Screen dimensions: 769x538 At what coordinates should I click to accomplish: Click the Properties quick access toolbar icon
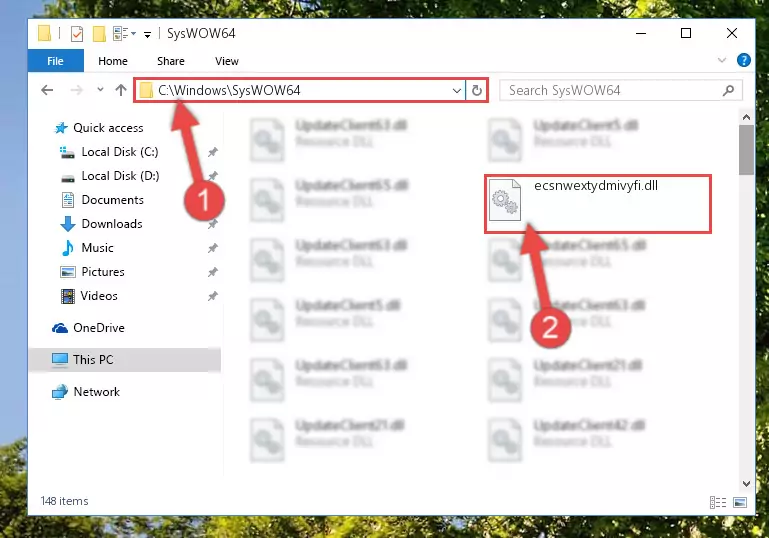pos(77,34)
